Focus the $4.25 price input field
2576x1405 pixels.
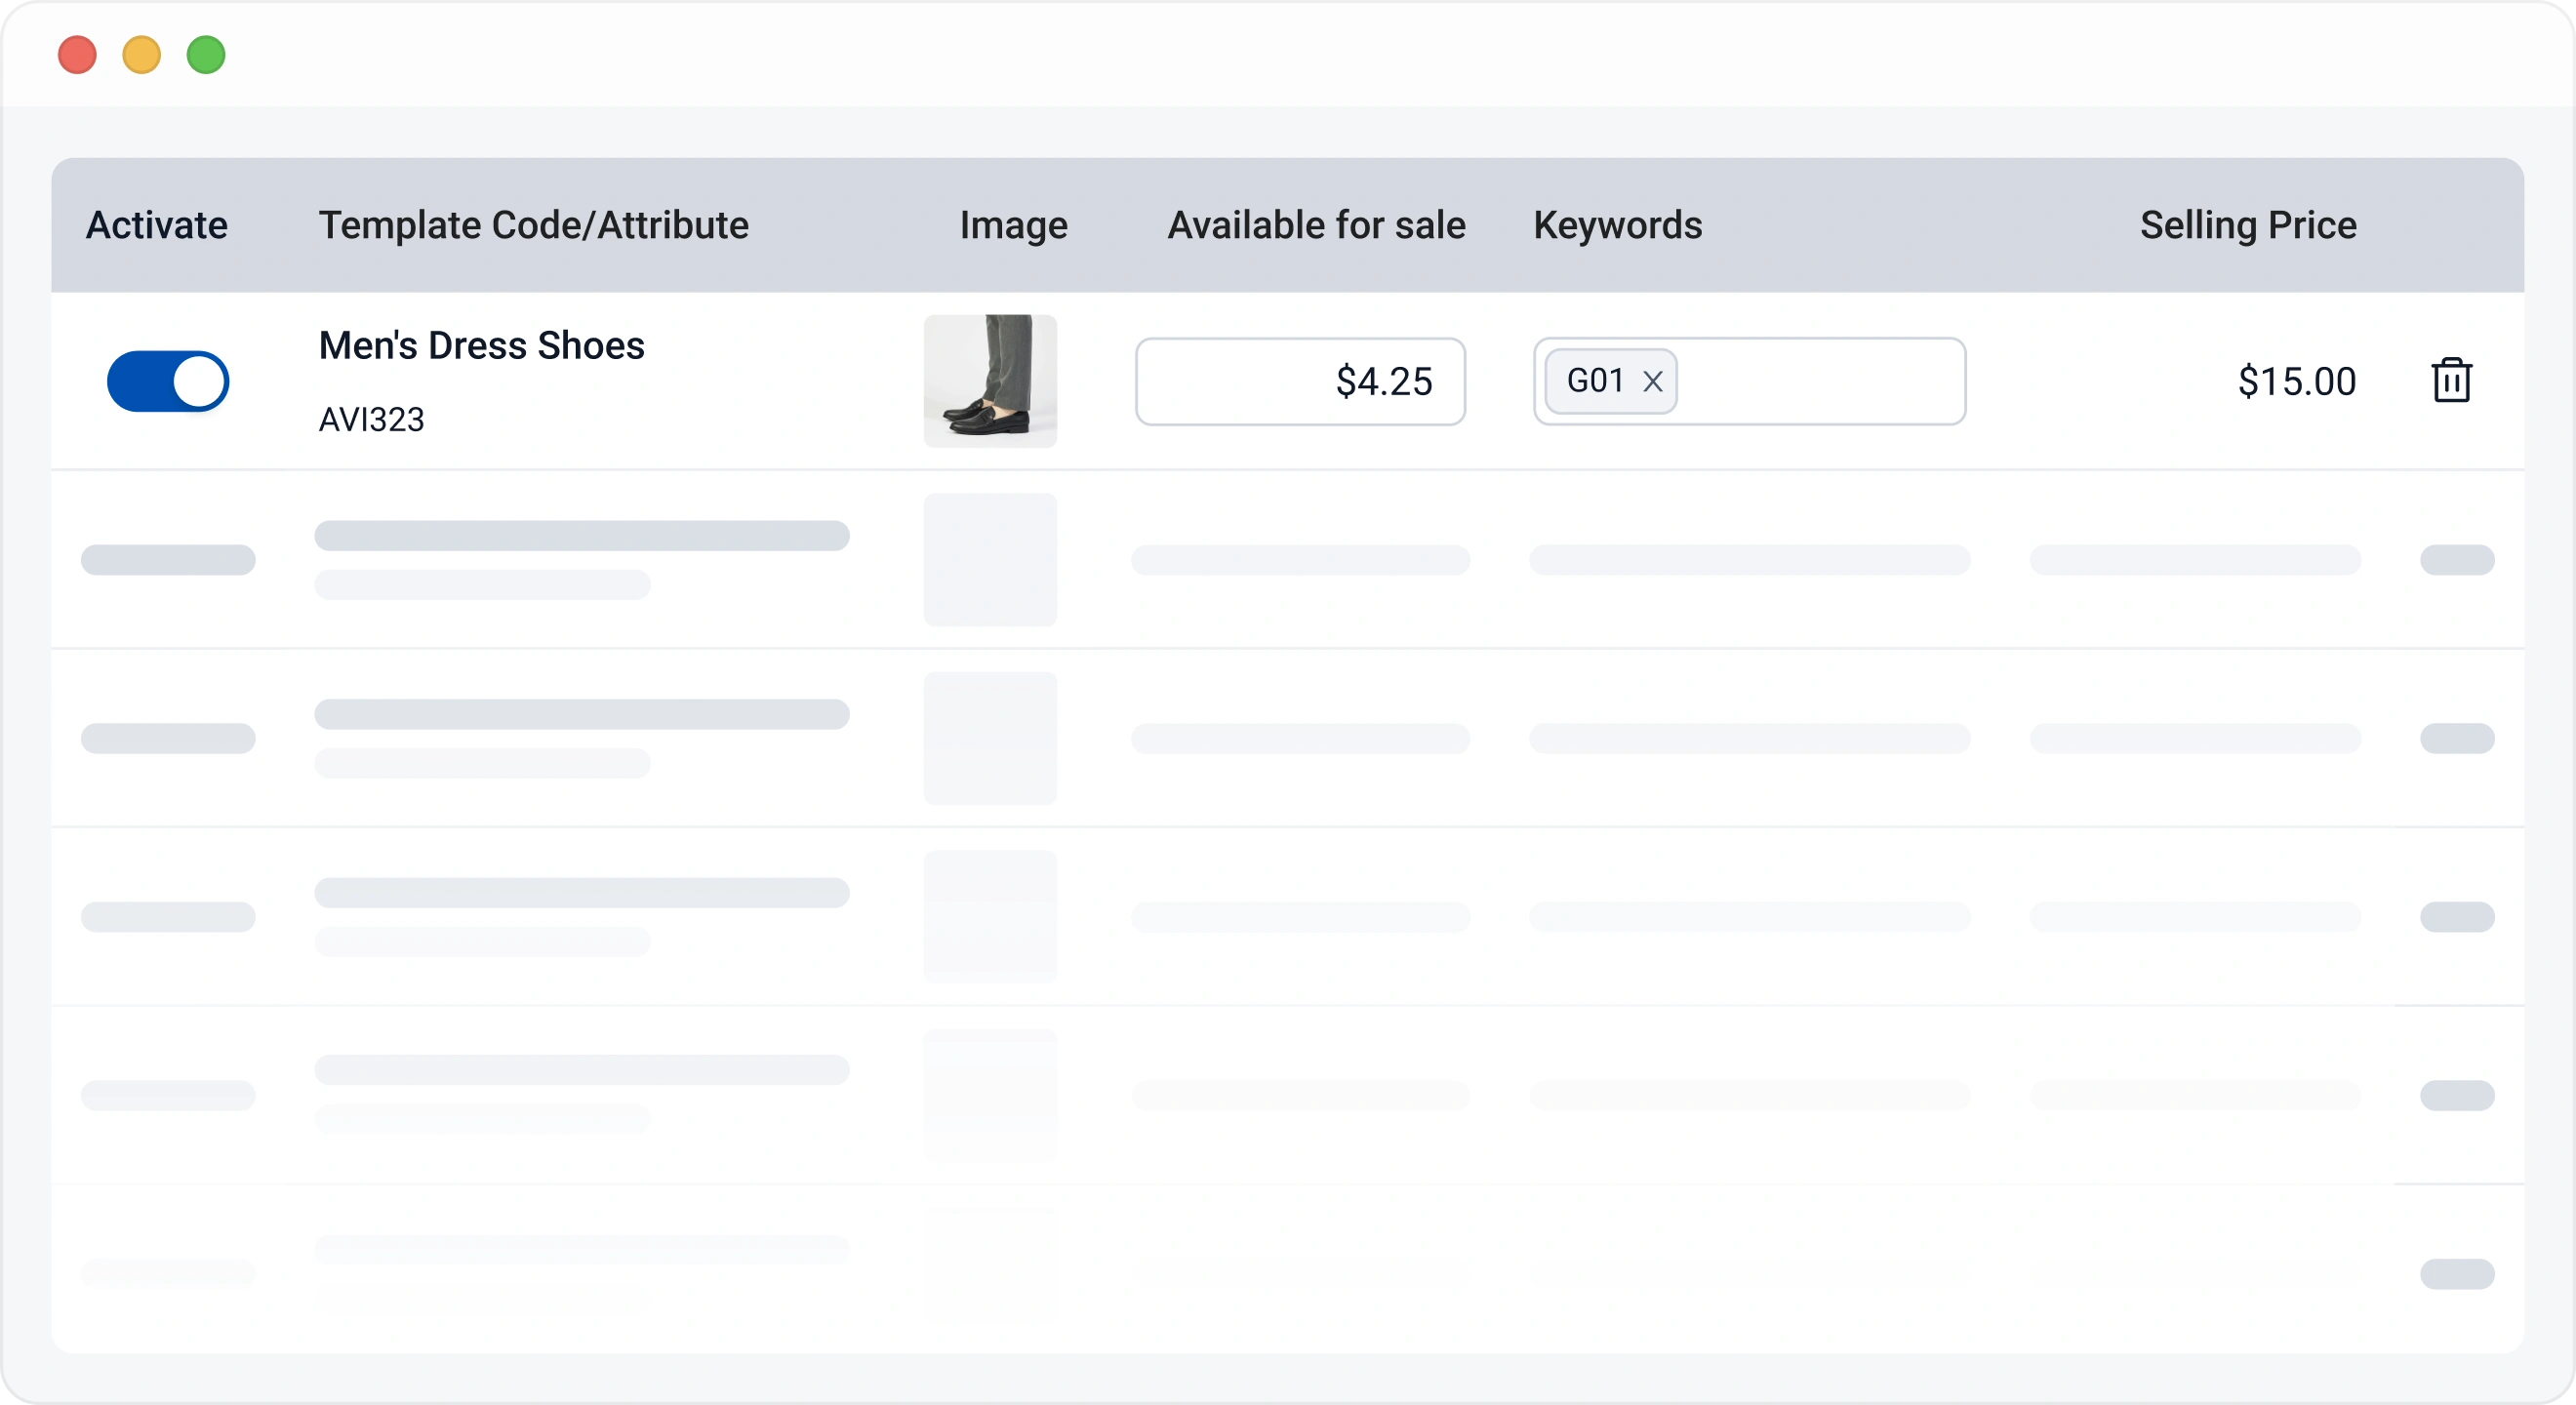click(x=1300, y=381)
